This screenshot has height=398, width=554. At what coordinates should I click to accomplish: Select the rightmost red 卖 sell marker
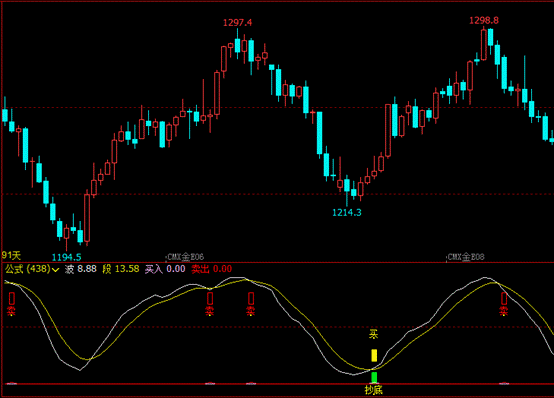point(504,303)
